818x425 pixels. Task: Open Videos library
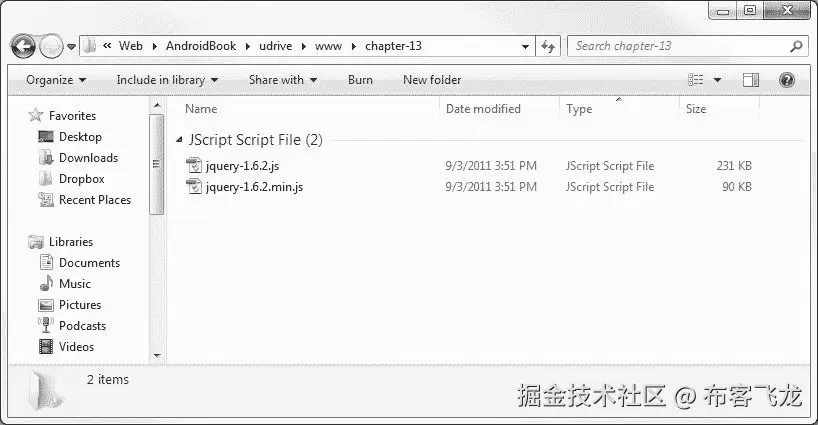click(x=76, y=347)
